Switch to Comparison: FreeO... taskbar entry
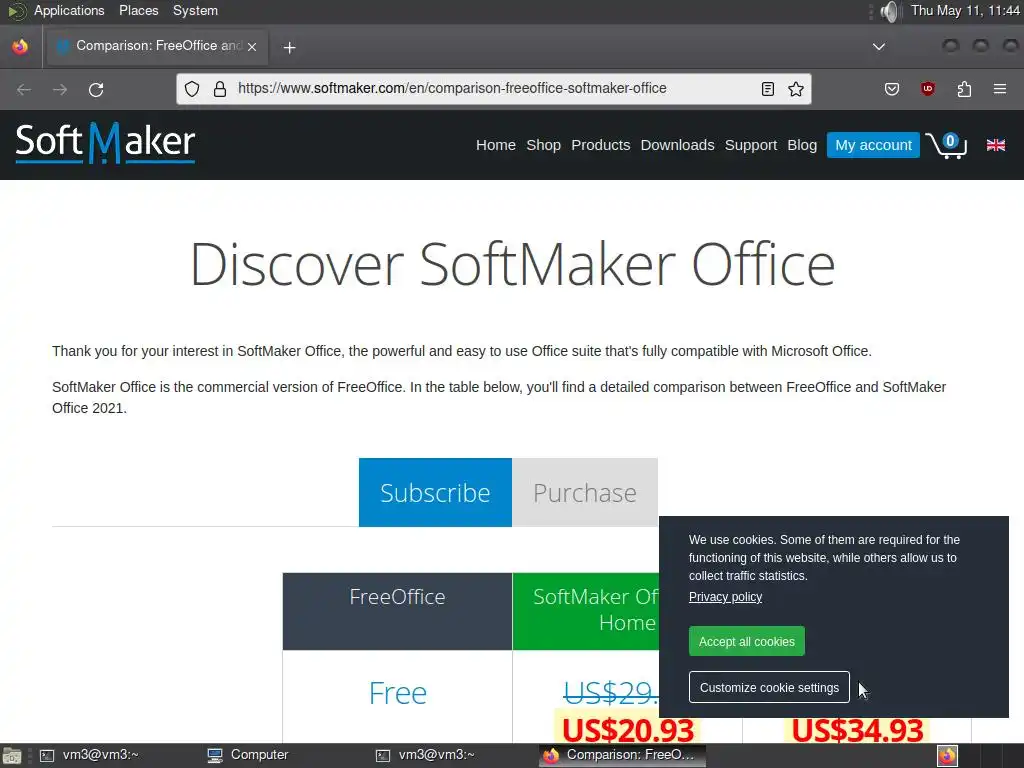This screenshot has height=768, width=1024. coord(622,755)
